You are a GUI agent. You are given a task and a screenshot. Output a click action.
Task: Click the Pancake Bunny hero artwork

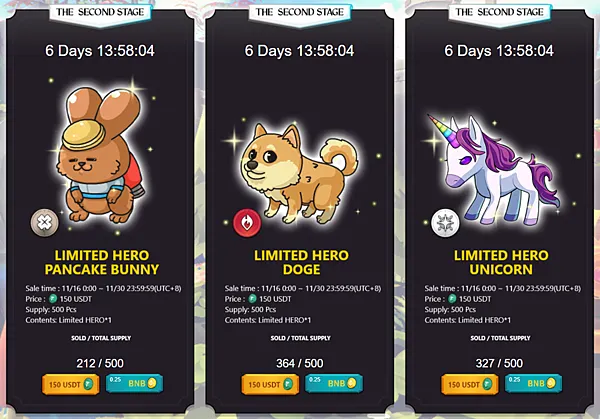coord(101,156)
